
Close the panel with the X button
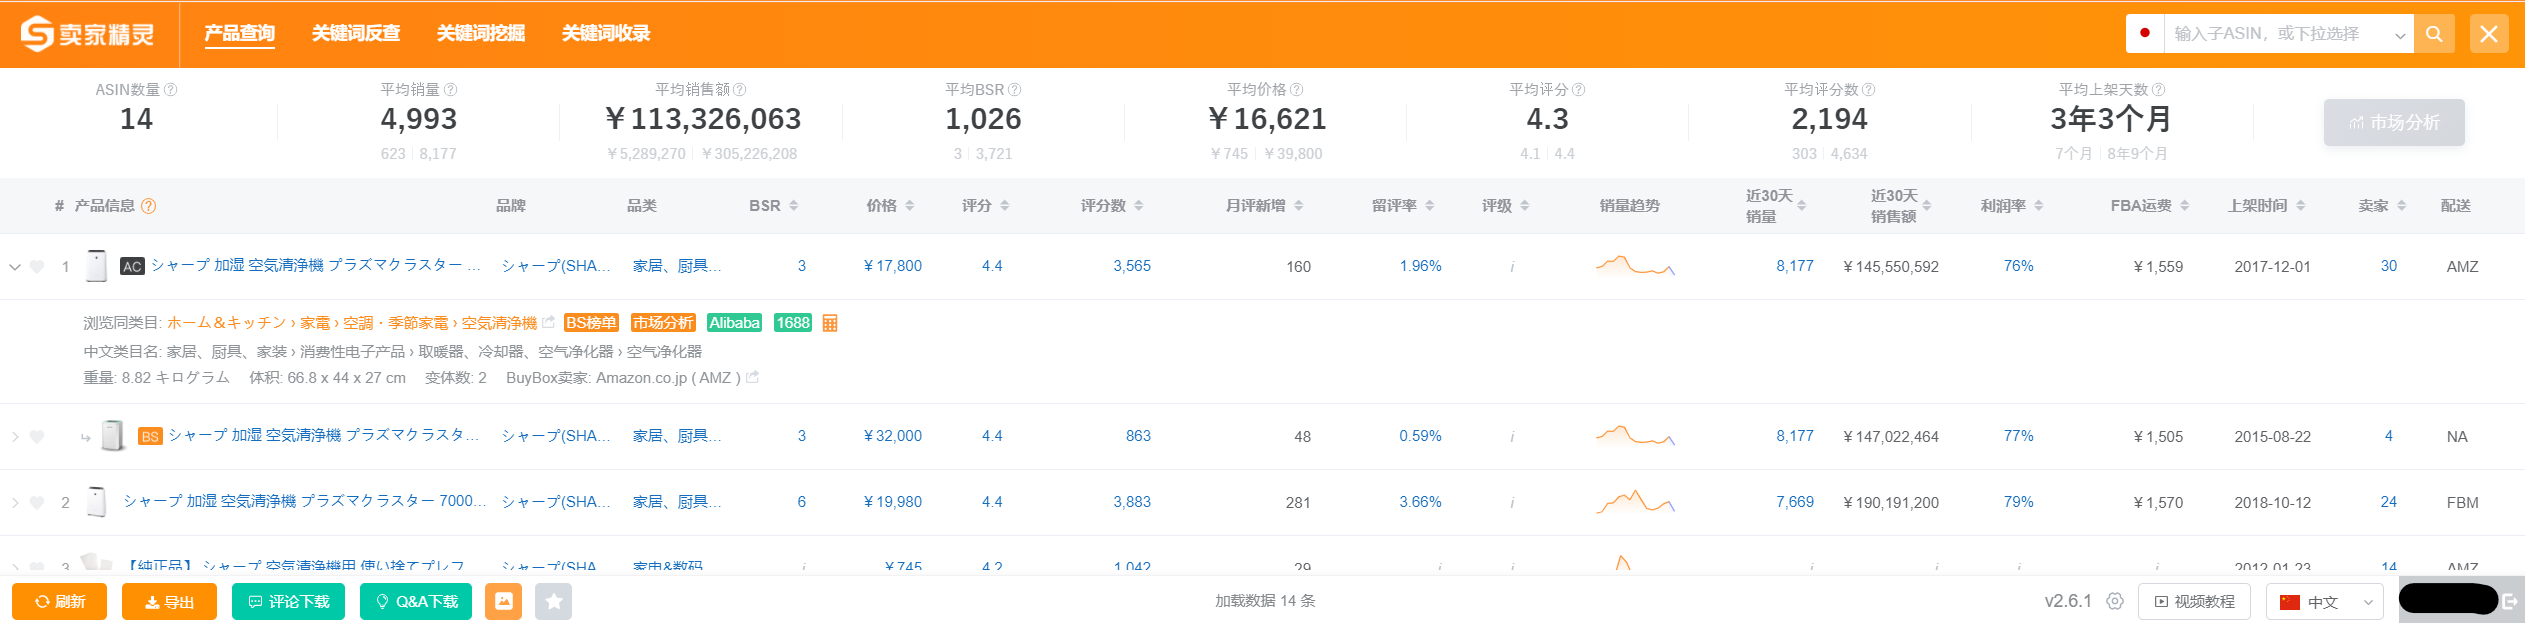coord(2489,34)
